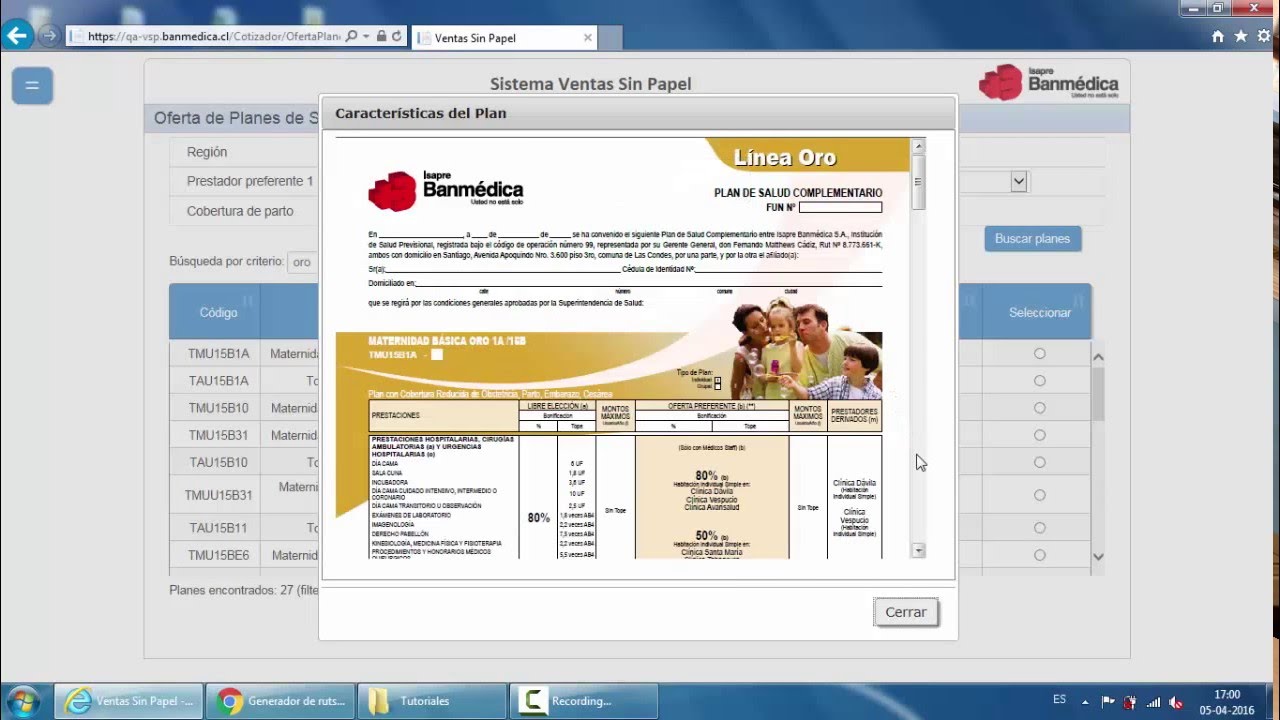Image resolution: width=1280 pixels, height=720 pixels.
Task: Click the TMU15BE6 code cell
Action: (218, 554)
